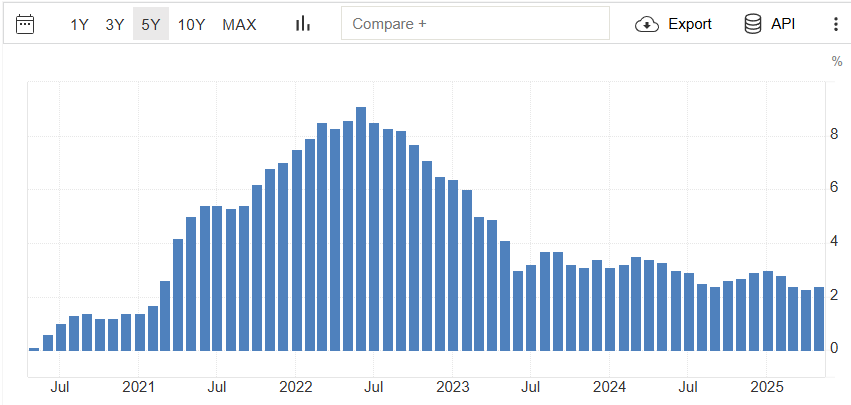The width and height of the screenshot is (851, 405).
Task: Switch to MAX time range
Action: coord(239,24)
